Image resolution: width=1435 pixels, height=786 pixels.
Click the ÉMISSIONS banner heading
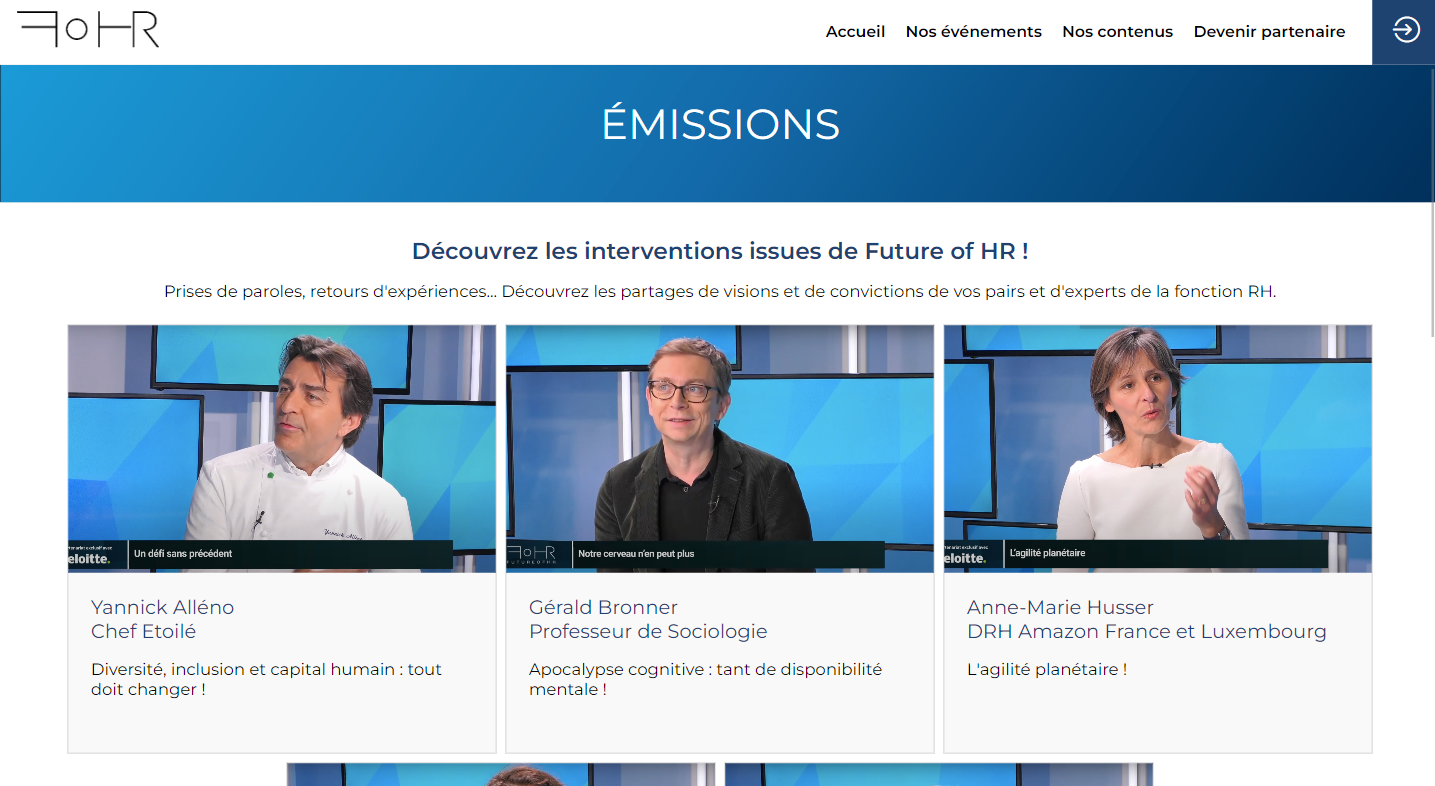720,124
